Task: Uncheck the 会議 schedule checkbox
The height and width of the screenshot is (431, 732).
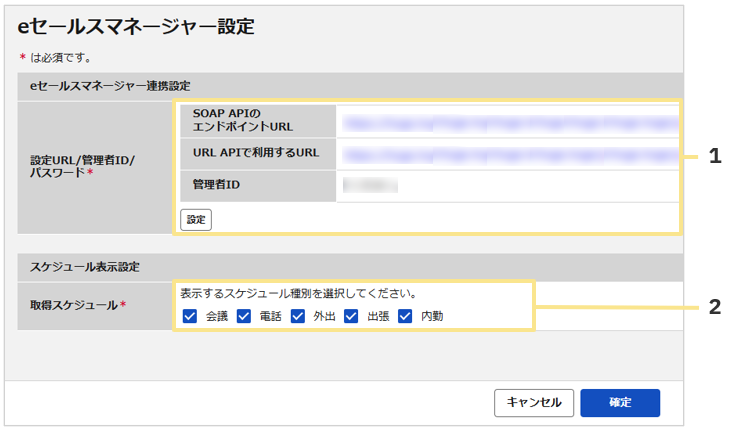Action: [x=190, y=316]
